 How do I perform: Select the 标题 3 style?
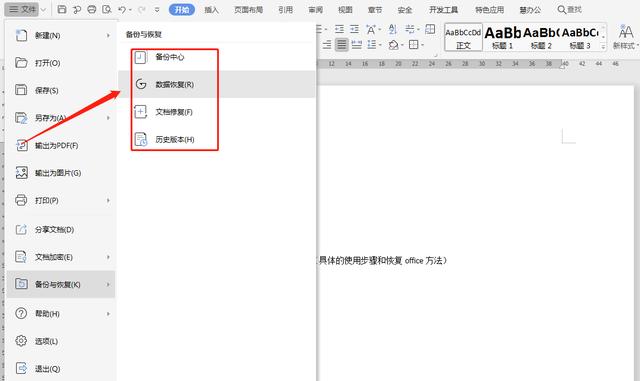coord(580,37)
